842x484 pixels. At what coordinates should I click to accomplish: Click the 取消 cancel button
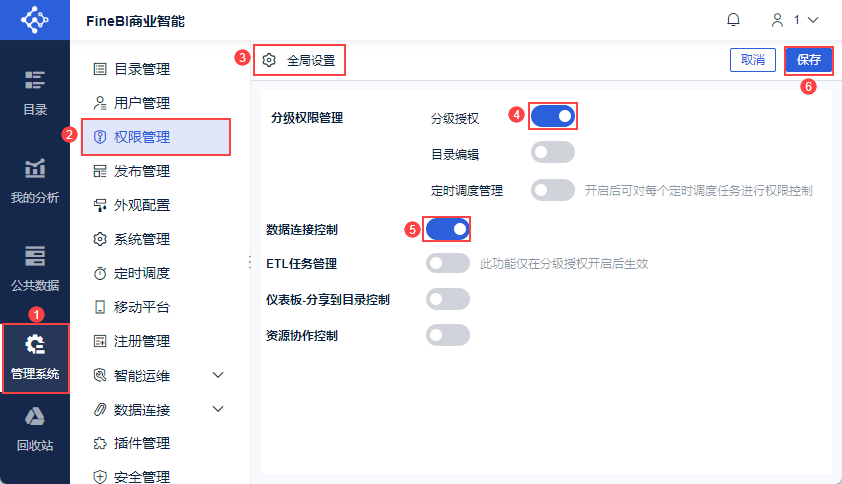click(753, 60)
